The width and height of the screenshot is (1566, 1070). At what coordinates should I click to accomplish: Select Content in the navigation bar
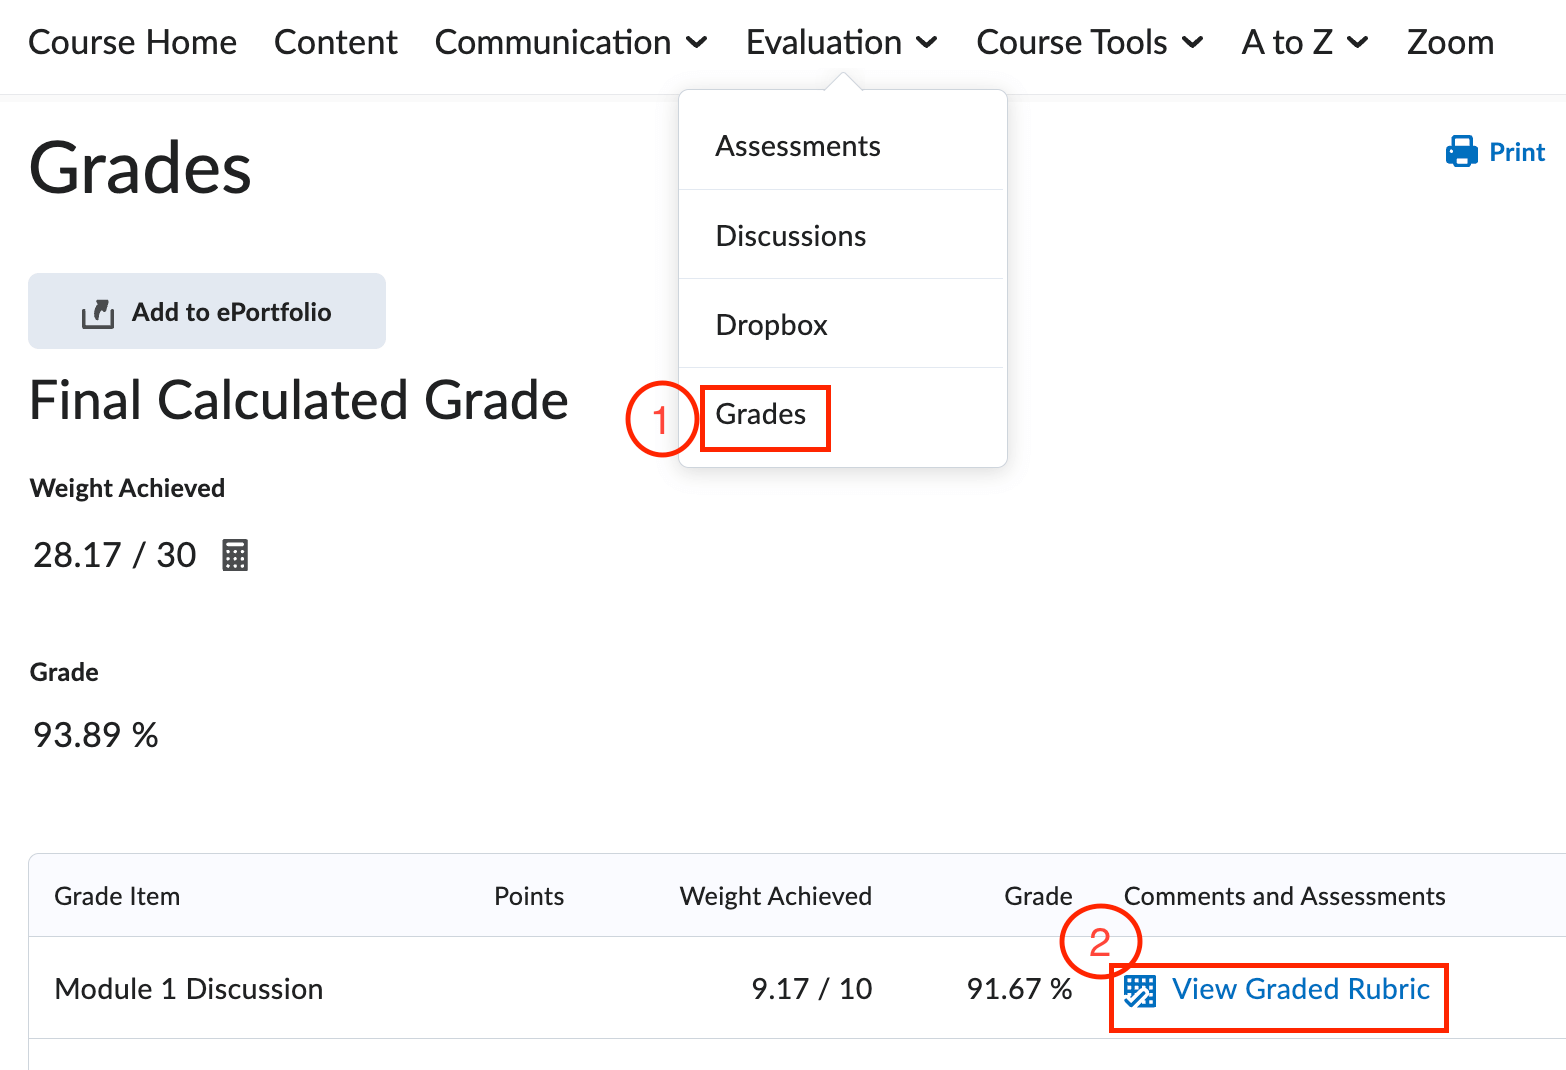[335, 42]
